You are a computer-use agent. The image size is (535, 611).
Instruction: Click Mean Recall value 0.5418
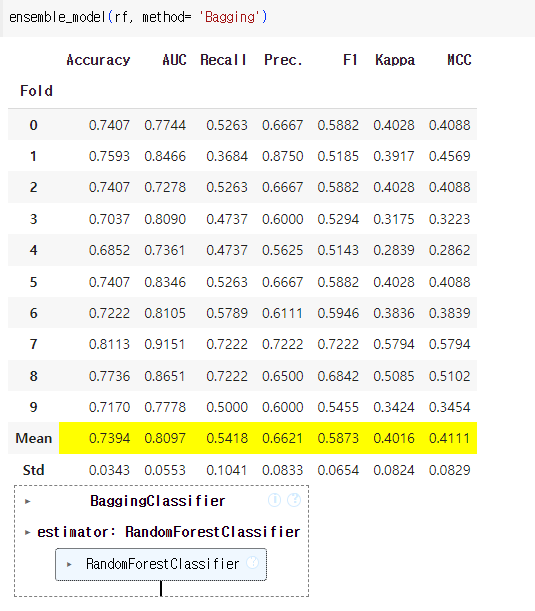pyautogui.click(x=227, y=438)
